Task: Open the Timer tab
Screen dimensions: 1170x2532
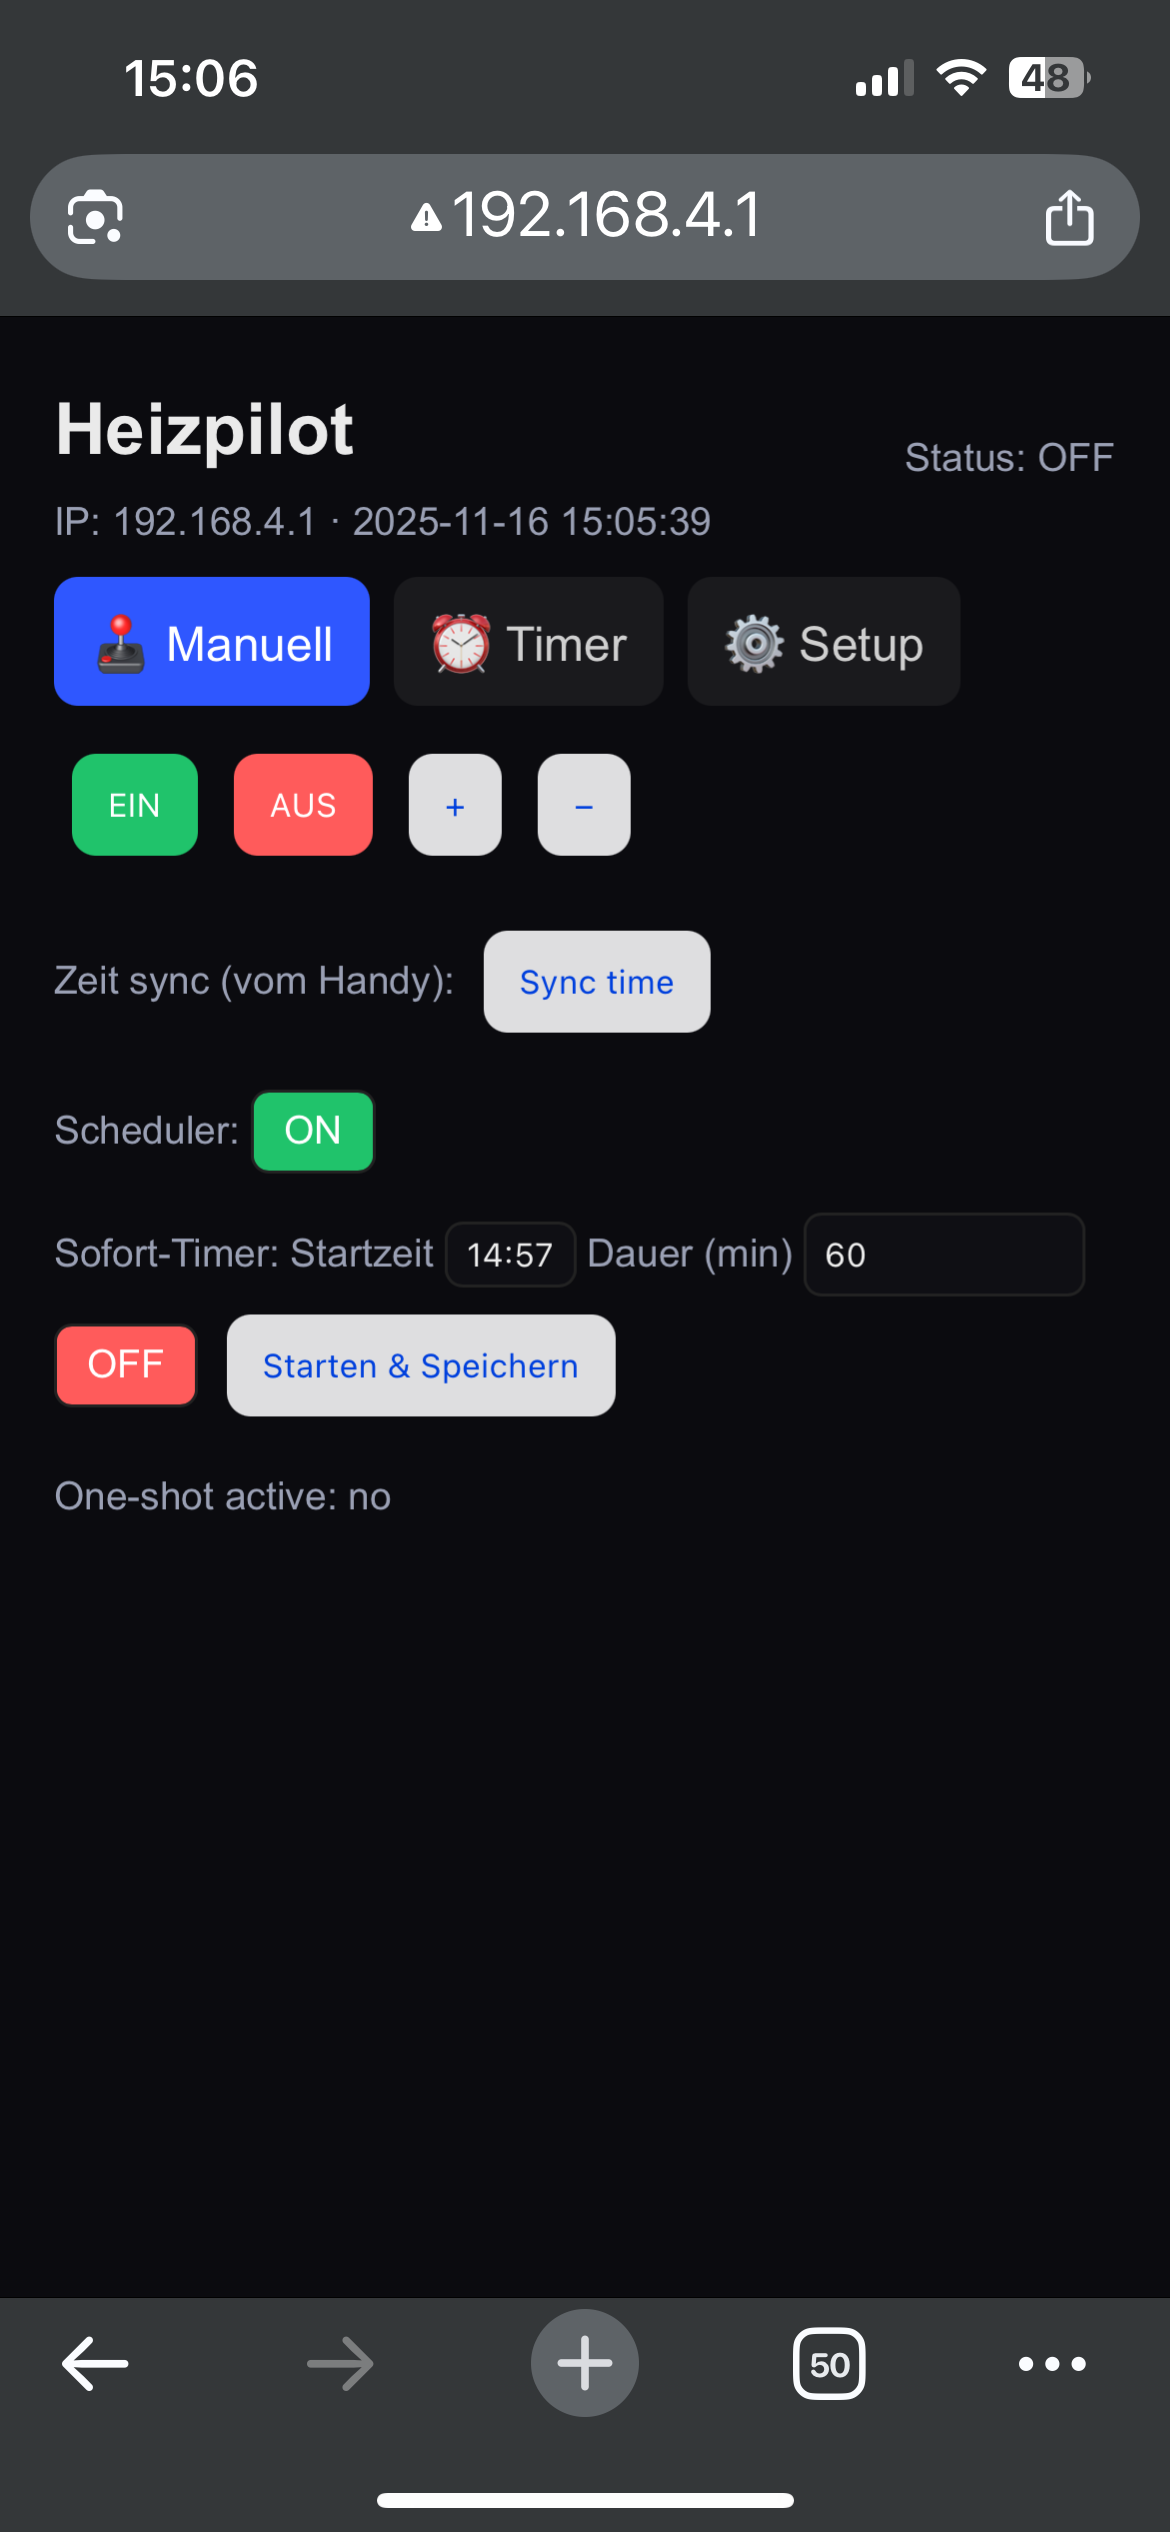Action: click(528, 642)
